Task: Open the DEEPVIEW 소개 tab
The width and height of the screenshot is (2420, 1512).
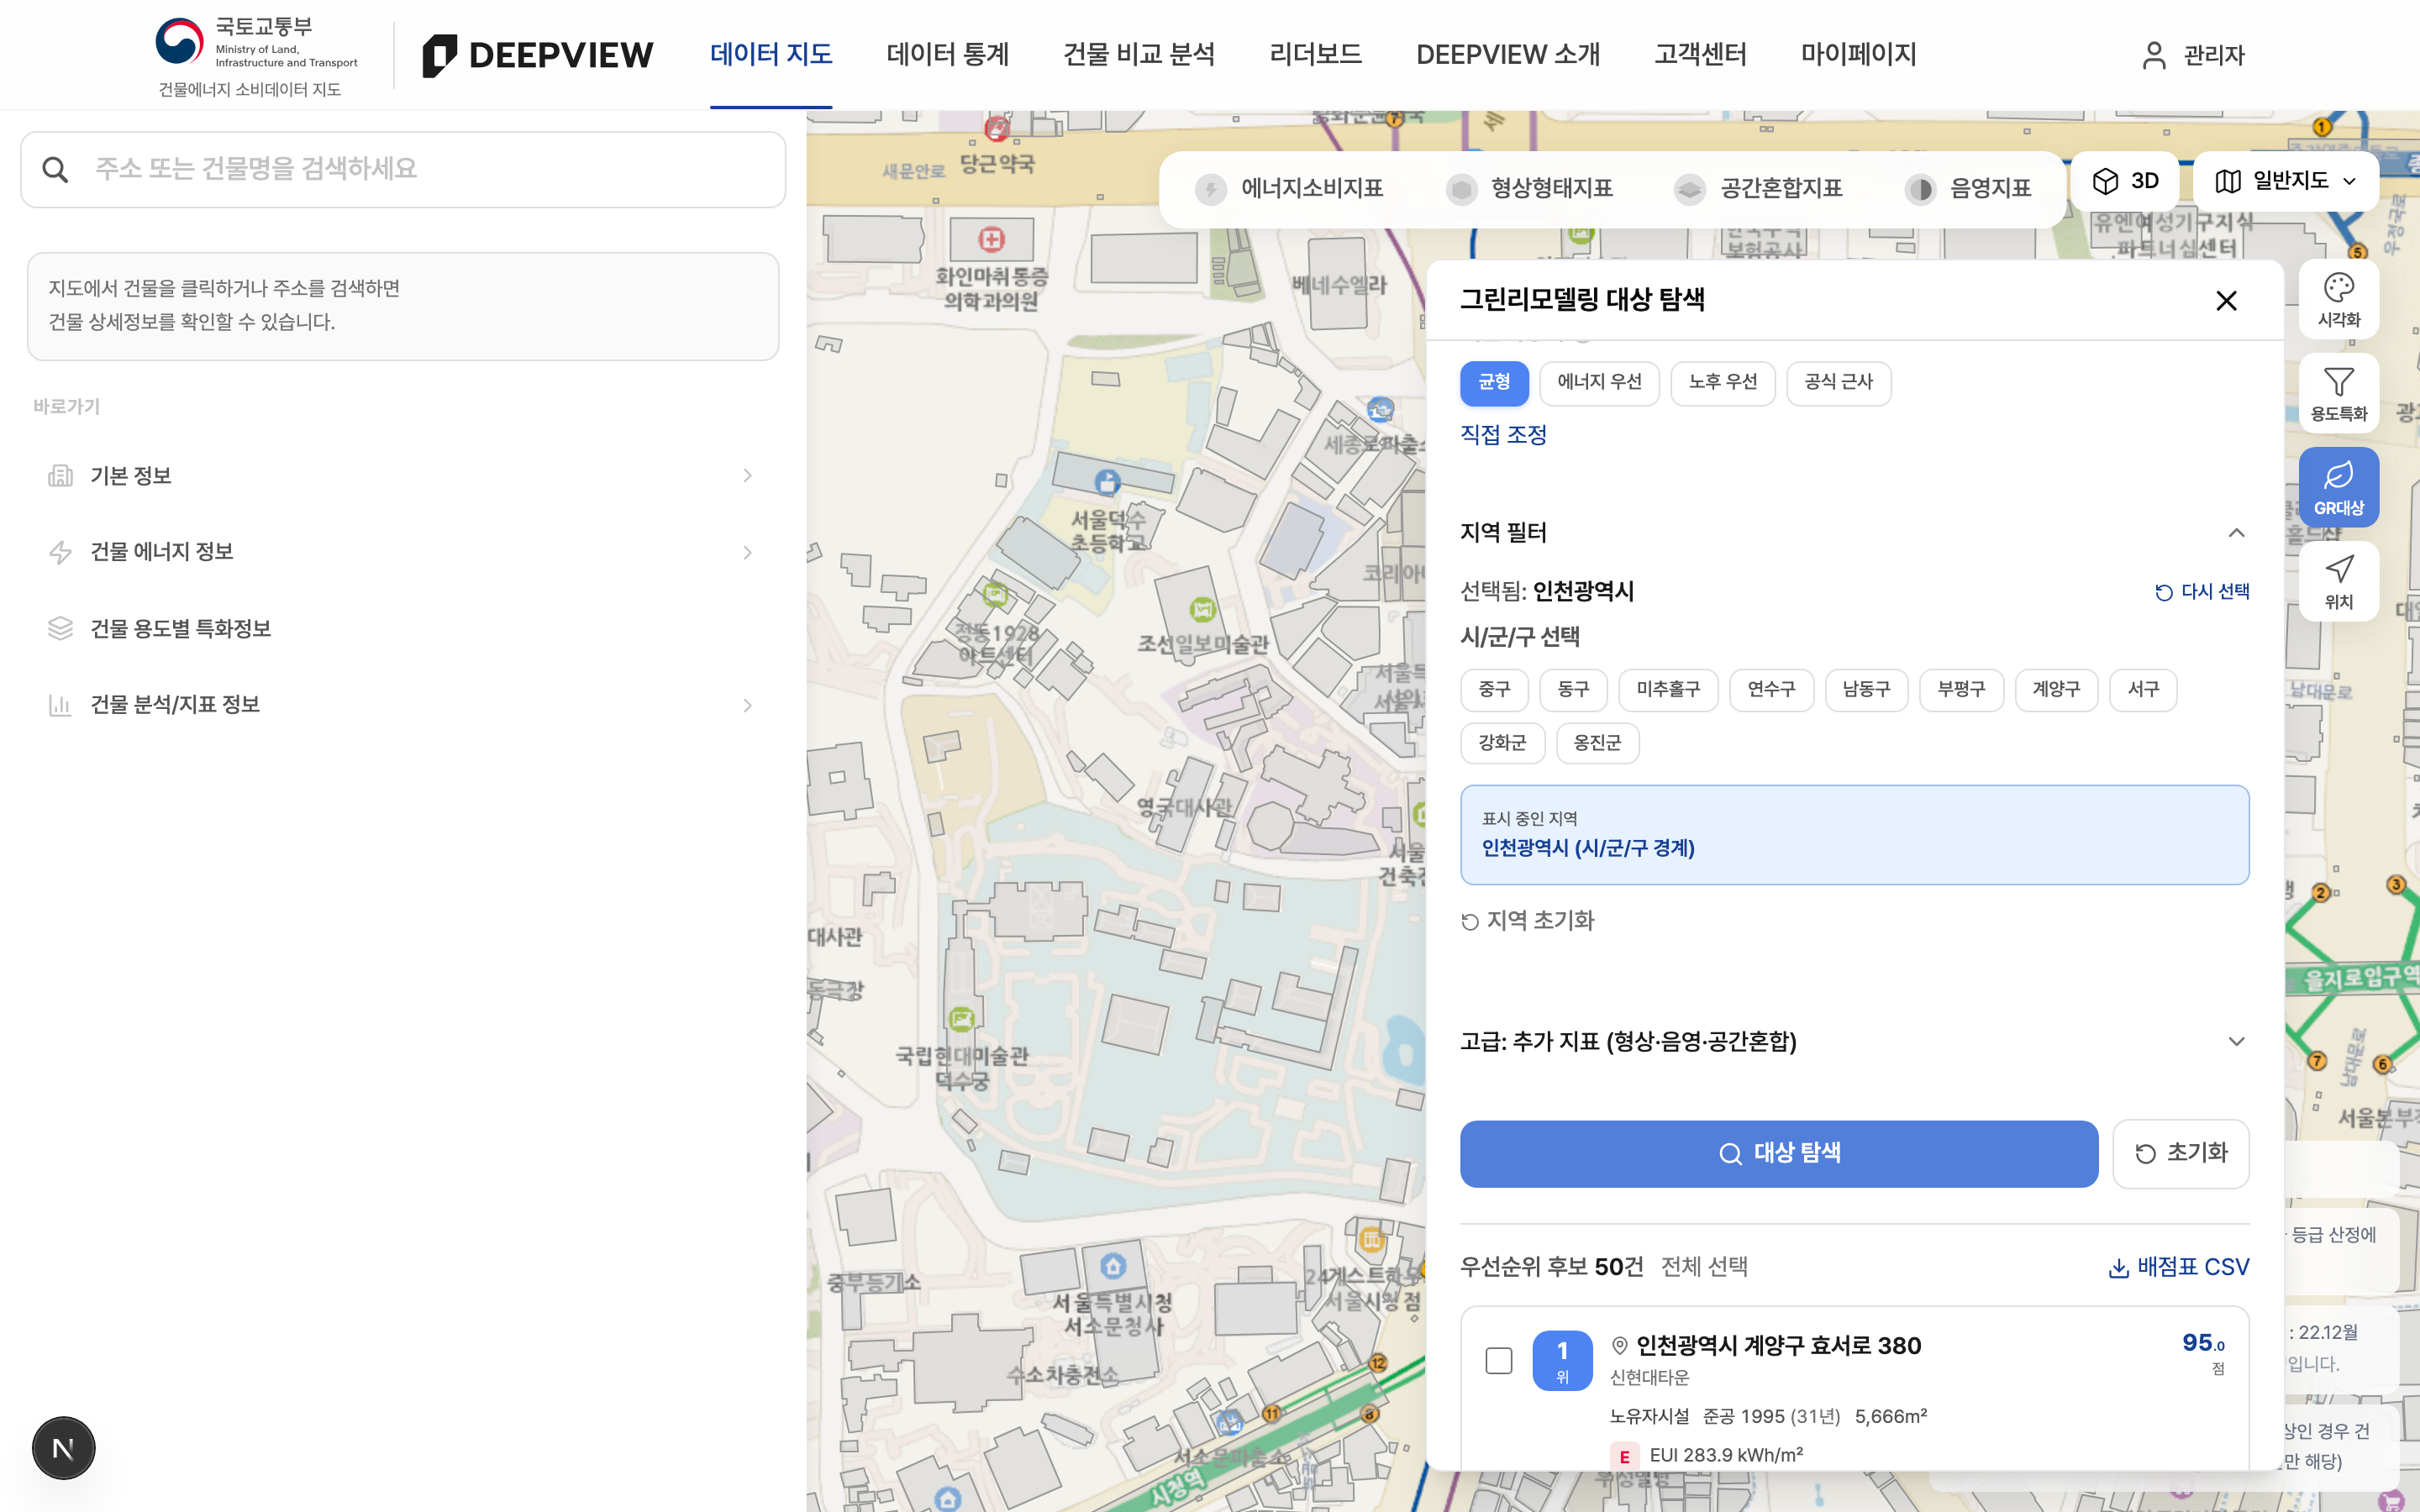Action: (1508, 55)
